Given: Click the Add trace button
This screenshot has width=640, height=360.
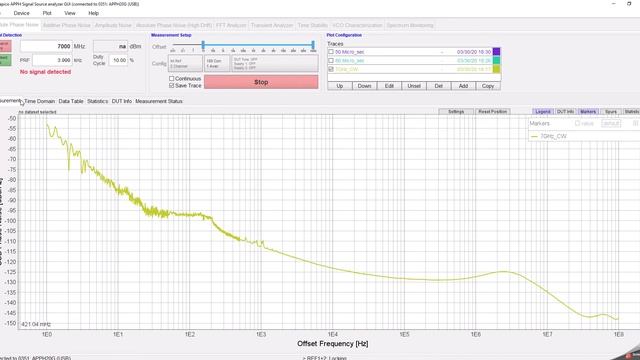Looking at the screenshot, I should pyautogui.click(x=463, y=86).
